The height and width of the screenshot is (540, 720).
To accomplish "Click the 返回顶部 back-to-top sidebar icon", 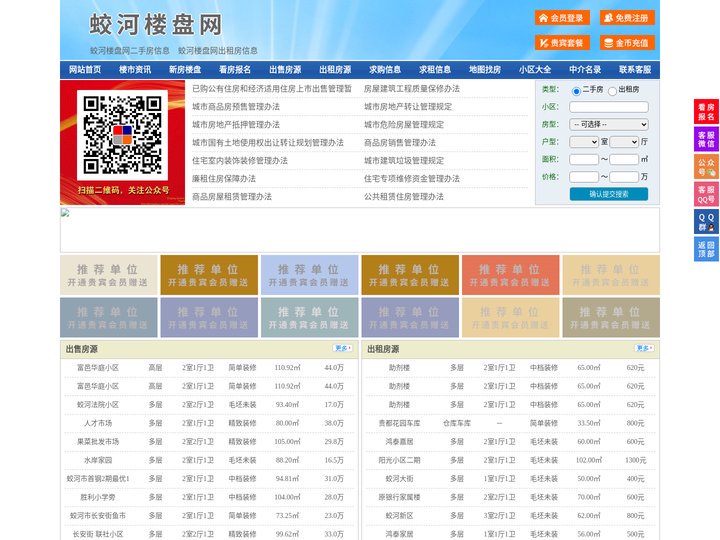I will pos(706,249).
